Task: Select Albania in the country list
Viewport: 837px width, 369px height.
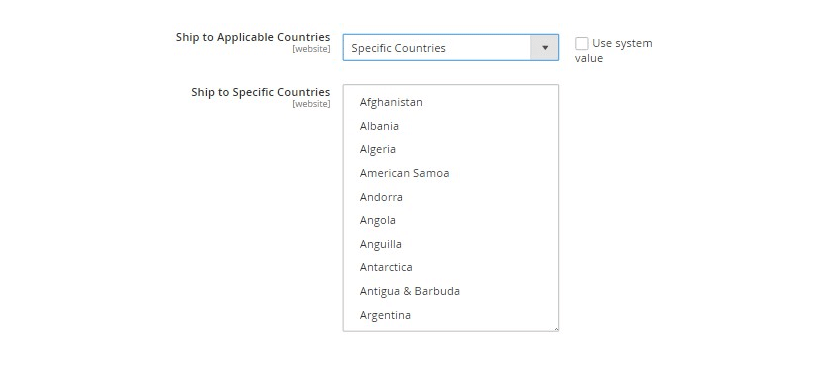Action: pyautogui.click(x=379, y=126)
